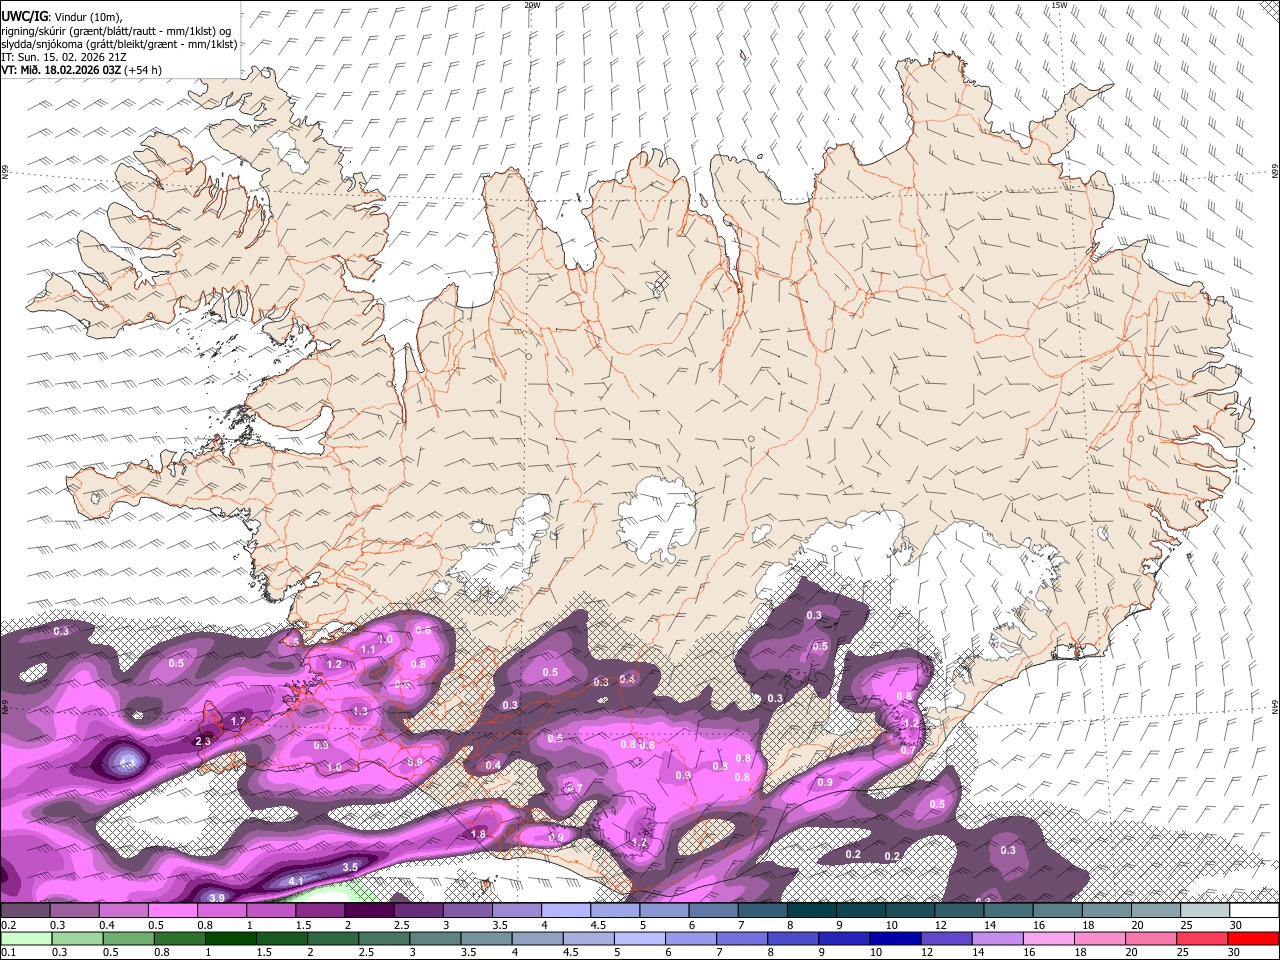Pick the pale green swatch between 0.1 and 0.3 on the lower scale

(x=25, y=939)
